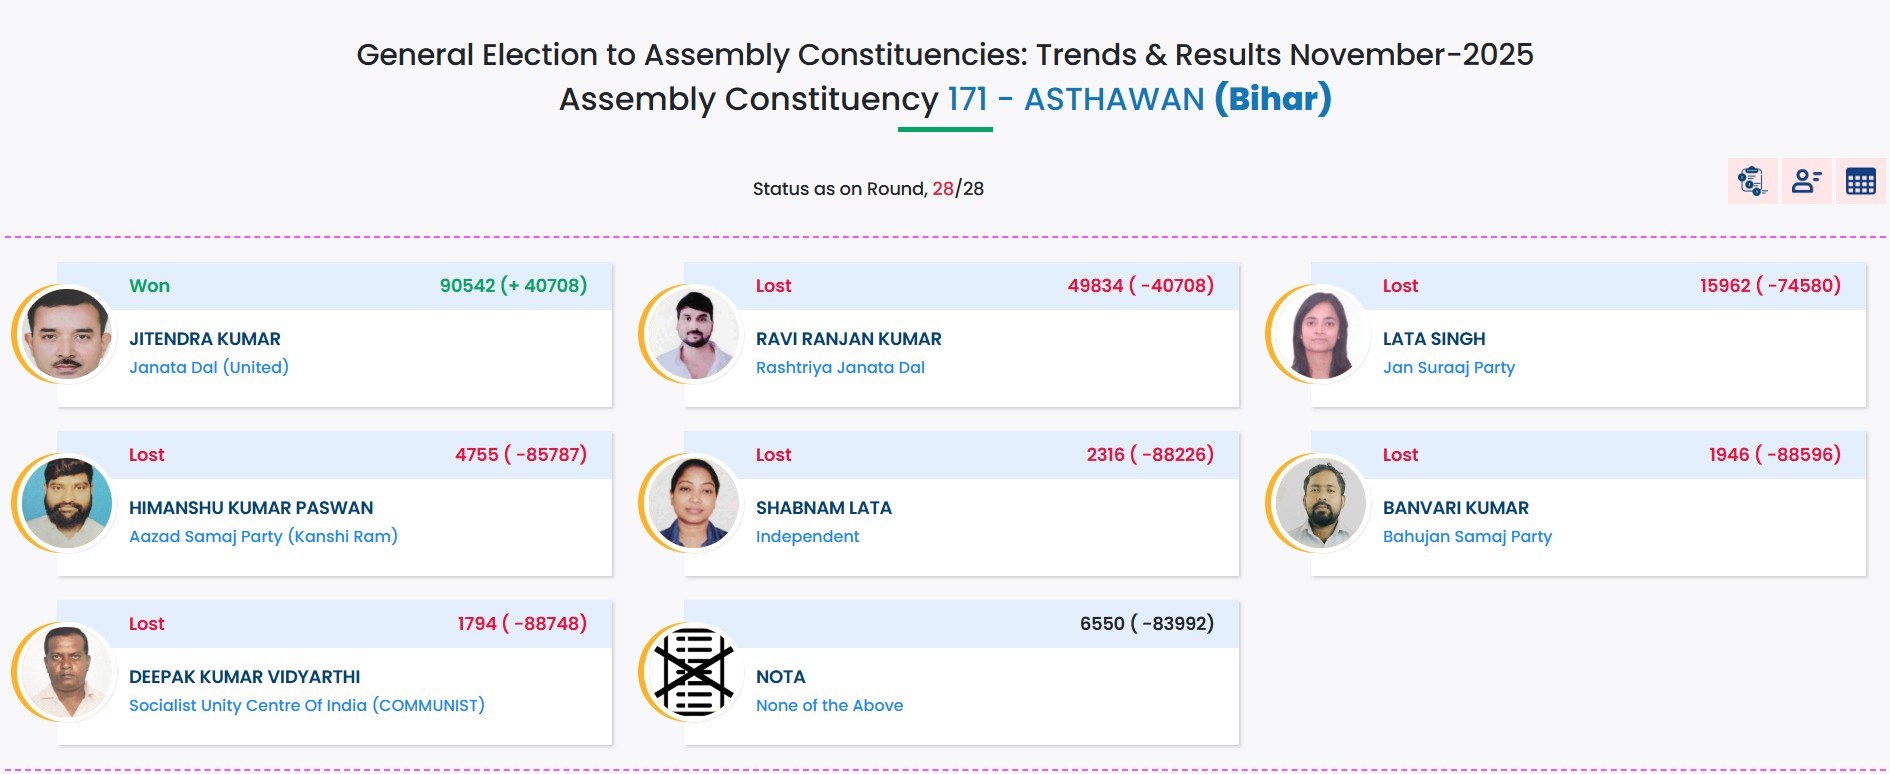Click the ASTHAWAN constituency title text

click(x=1114, y=99)
